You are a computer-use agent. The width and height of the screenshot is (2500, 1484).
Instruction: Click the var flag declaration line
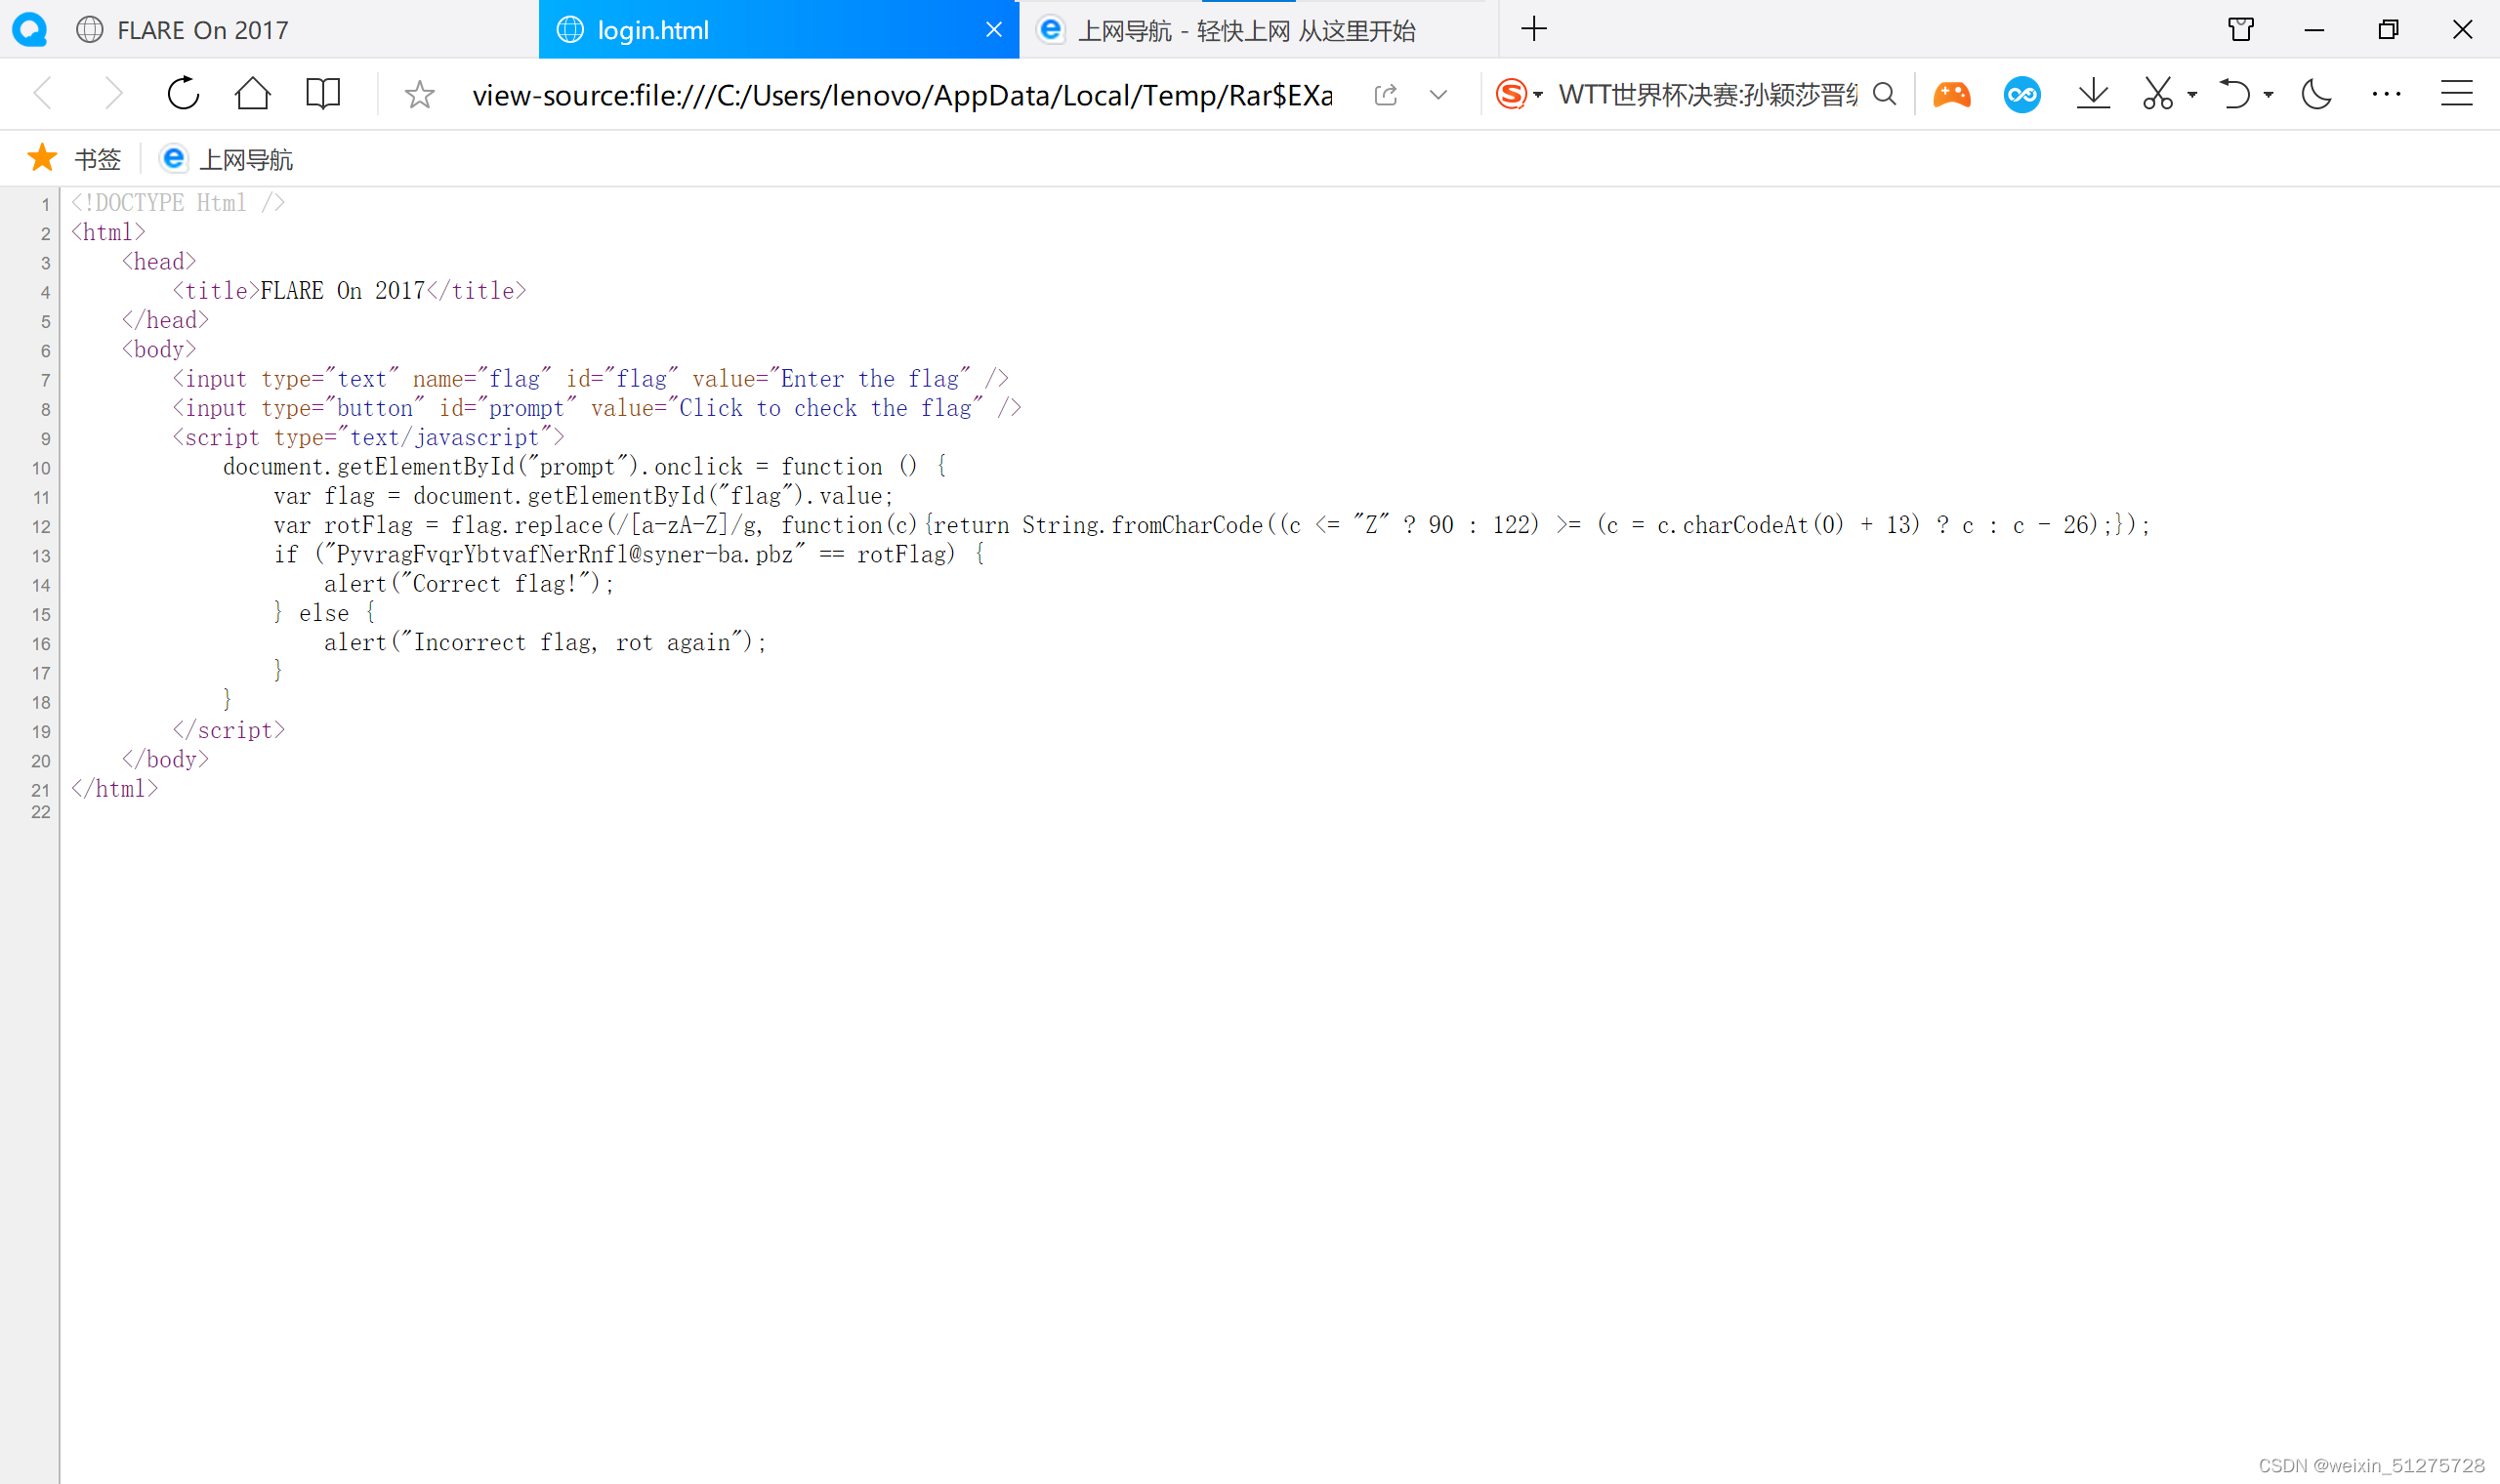[583, 496]
